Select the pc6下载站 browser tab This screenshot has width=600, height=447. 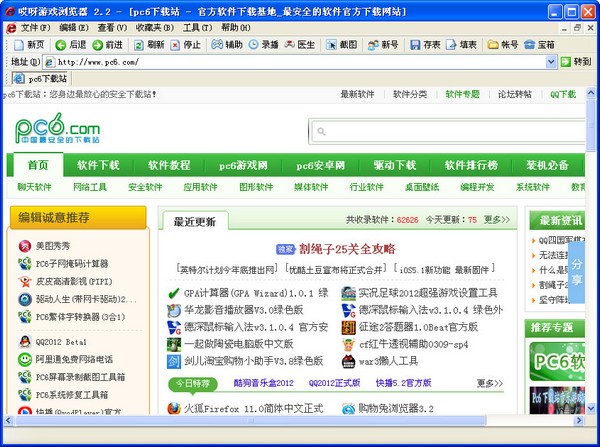[40, 78]
